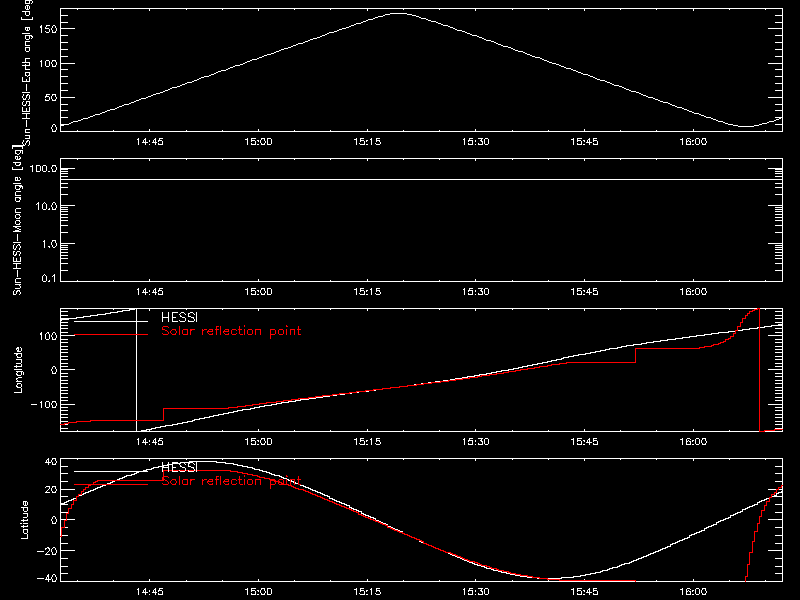Click 15:45 time label under Latitude plot
Viewport: 800px width, 600px height.
click(584, 592)
